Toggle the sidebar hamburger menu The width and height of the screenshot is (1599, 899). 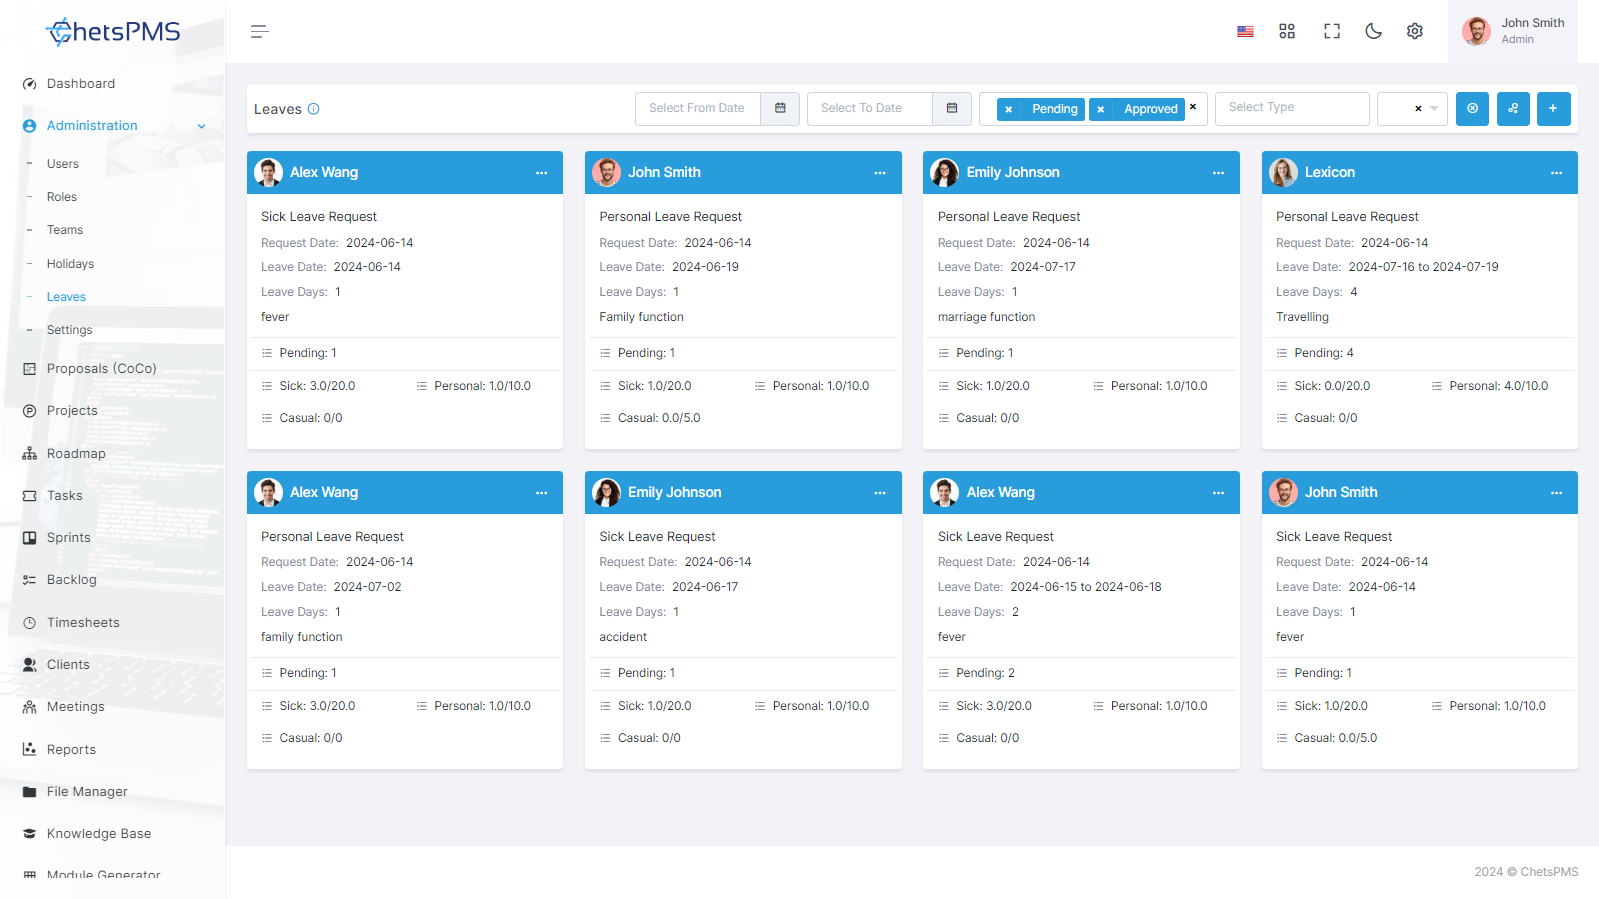click(260, 32)
